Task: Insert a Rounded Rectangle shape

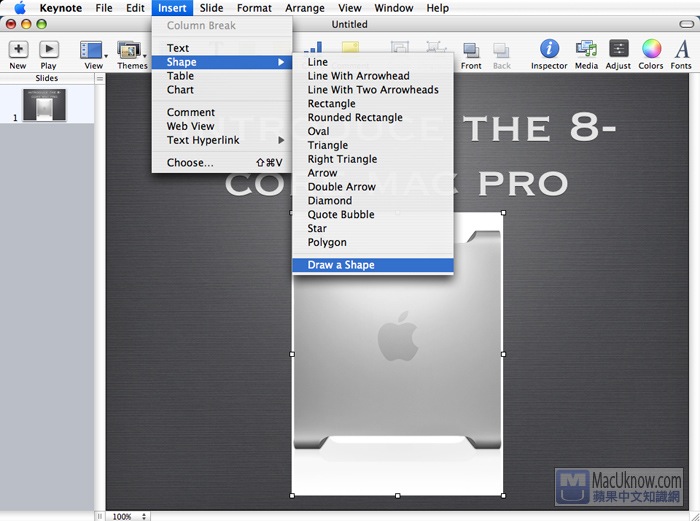Action: pos(373,117)
